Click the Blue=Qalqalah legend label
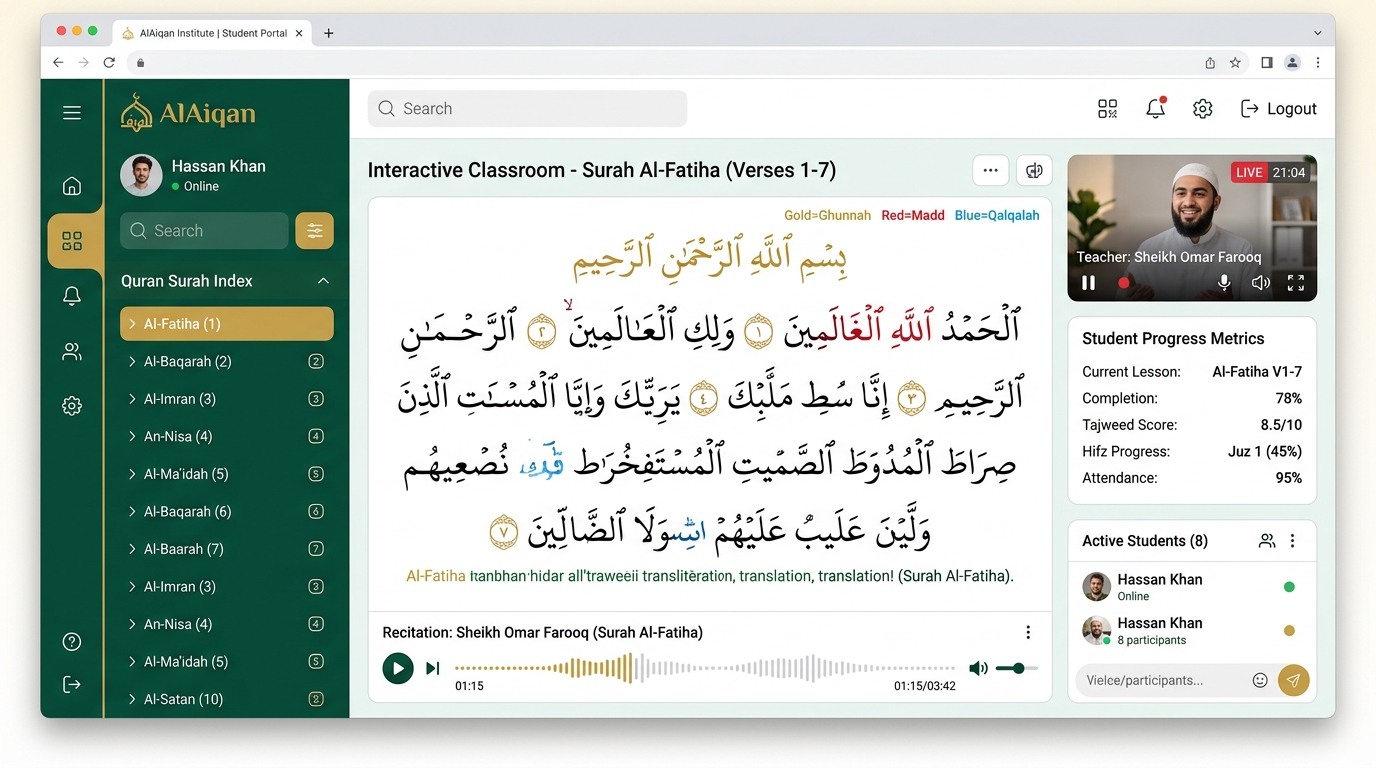This screenshot has width=1376, height=768. click(x=997, y=215)
